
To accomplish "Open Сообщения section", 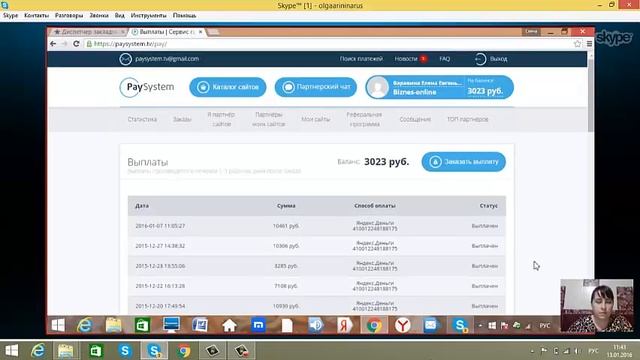I will tap(415, 119).
